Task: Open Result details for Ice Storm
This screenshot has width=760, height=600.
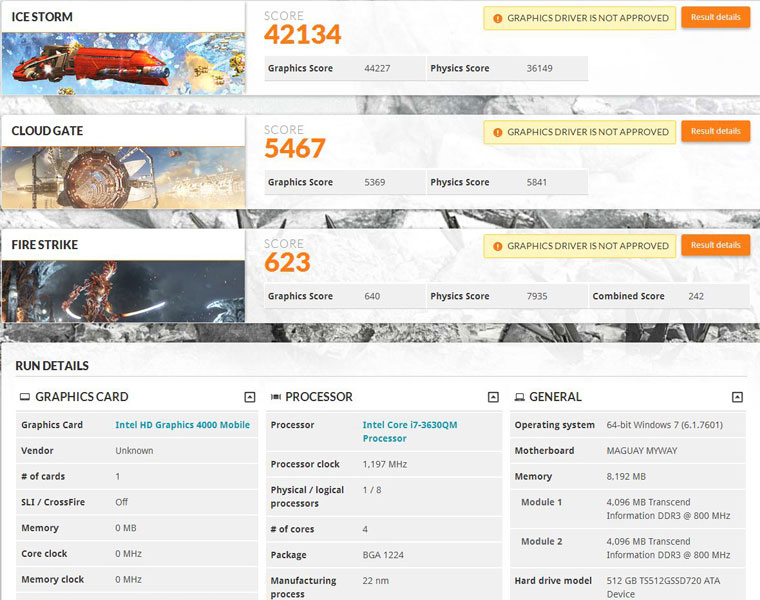Action: (715, 18)
